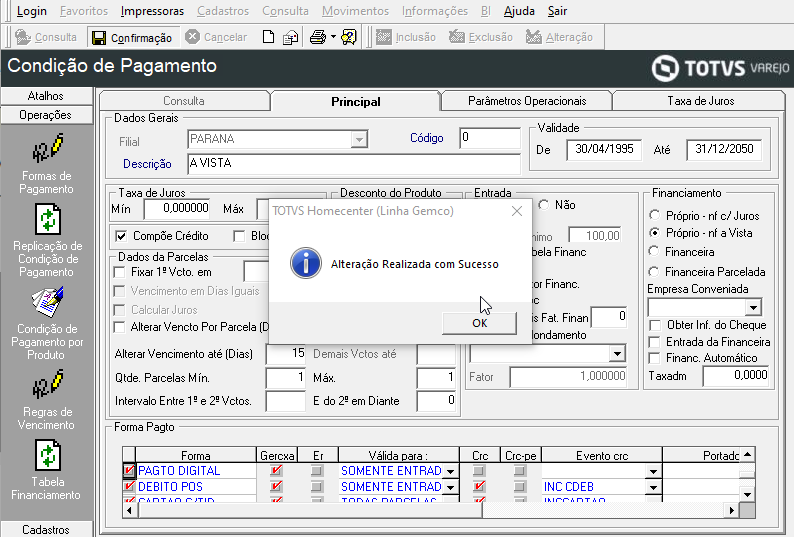This screenshot has height=537, width=794.
Task: Toggle Financ. Automático checkbox
Action: click(x=655, y=358)
